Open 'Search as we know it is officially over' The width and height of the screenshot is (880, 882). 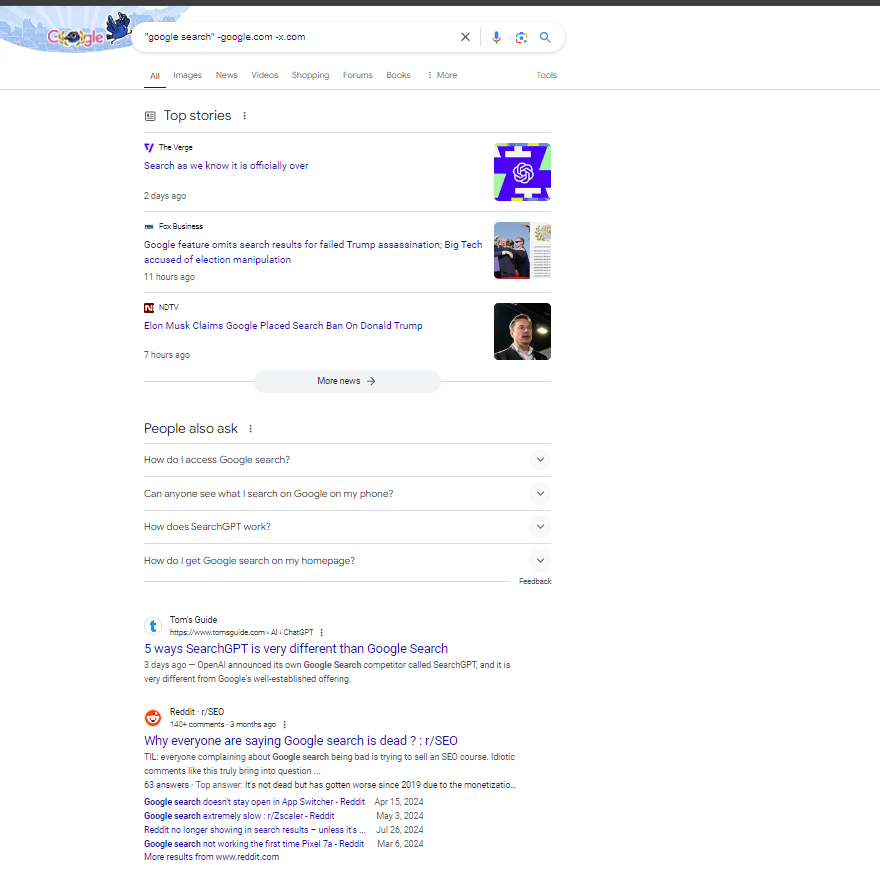[x=226, y=165]
